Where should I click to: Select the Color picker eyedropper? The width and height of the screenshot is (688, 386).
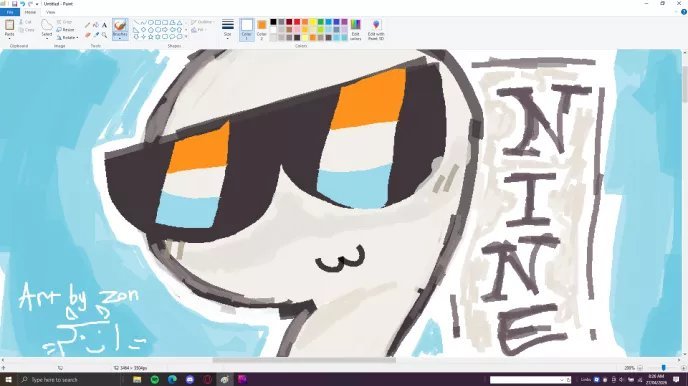pyautogui.click(x=96, y=35)
